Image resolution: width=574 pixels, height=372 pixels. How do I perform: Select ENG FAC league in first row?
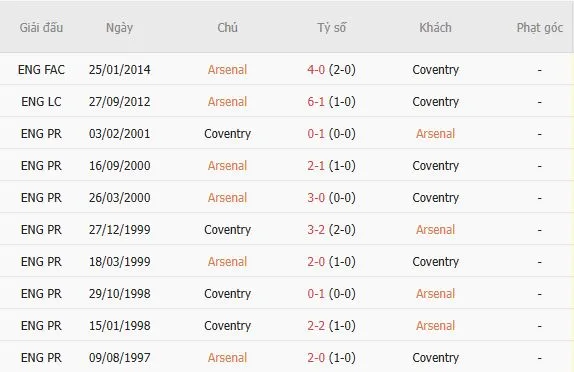coord(41,70)
